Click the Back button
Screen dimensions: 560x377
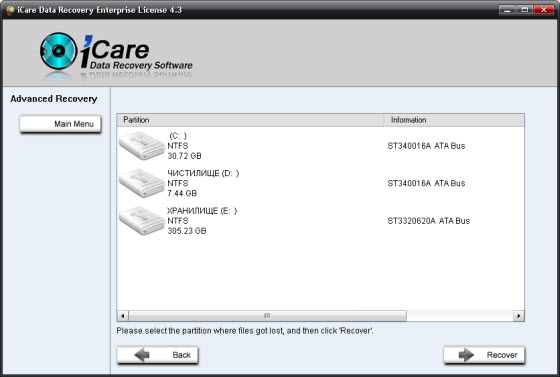point(158,355)
